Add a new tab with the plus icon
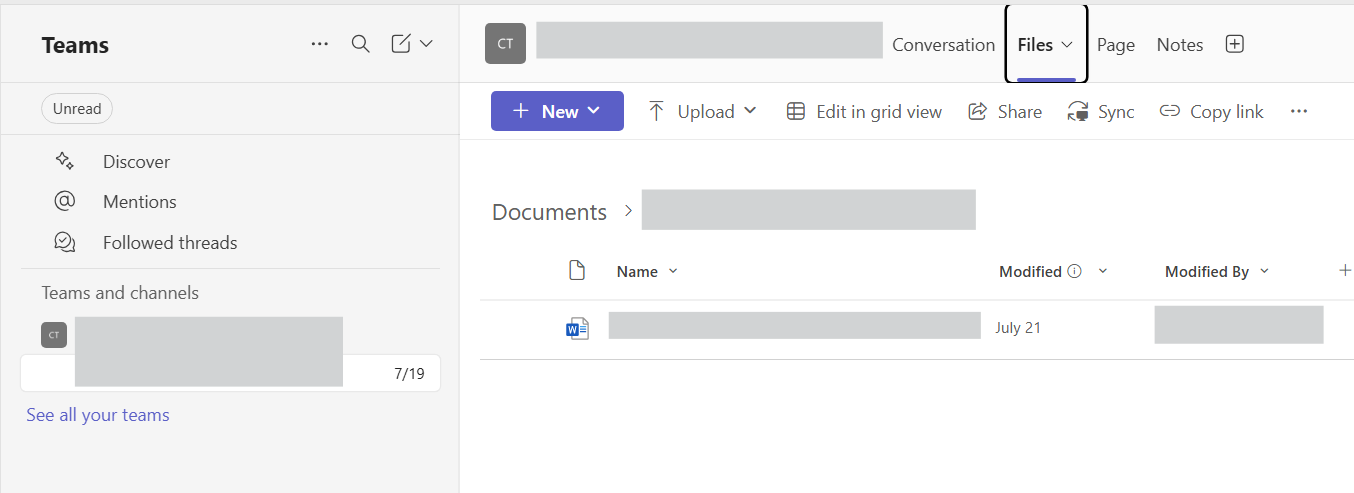Viewport: 1354px width, 493px height. [1235, 44]
